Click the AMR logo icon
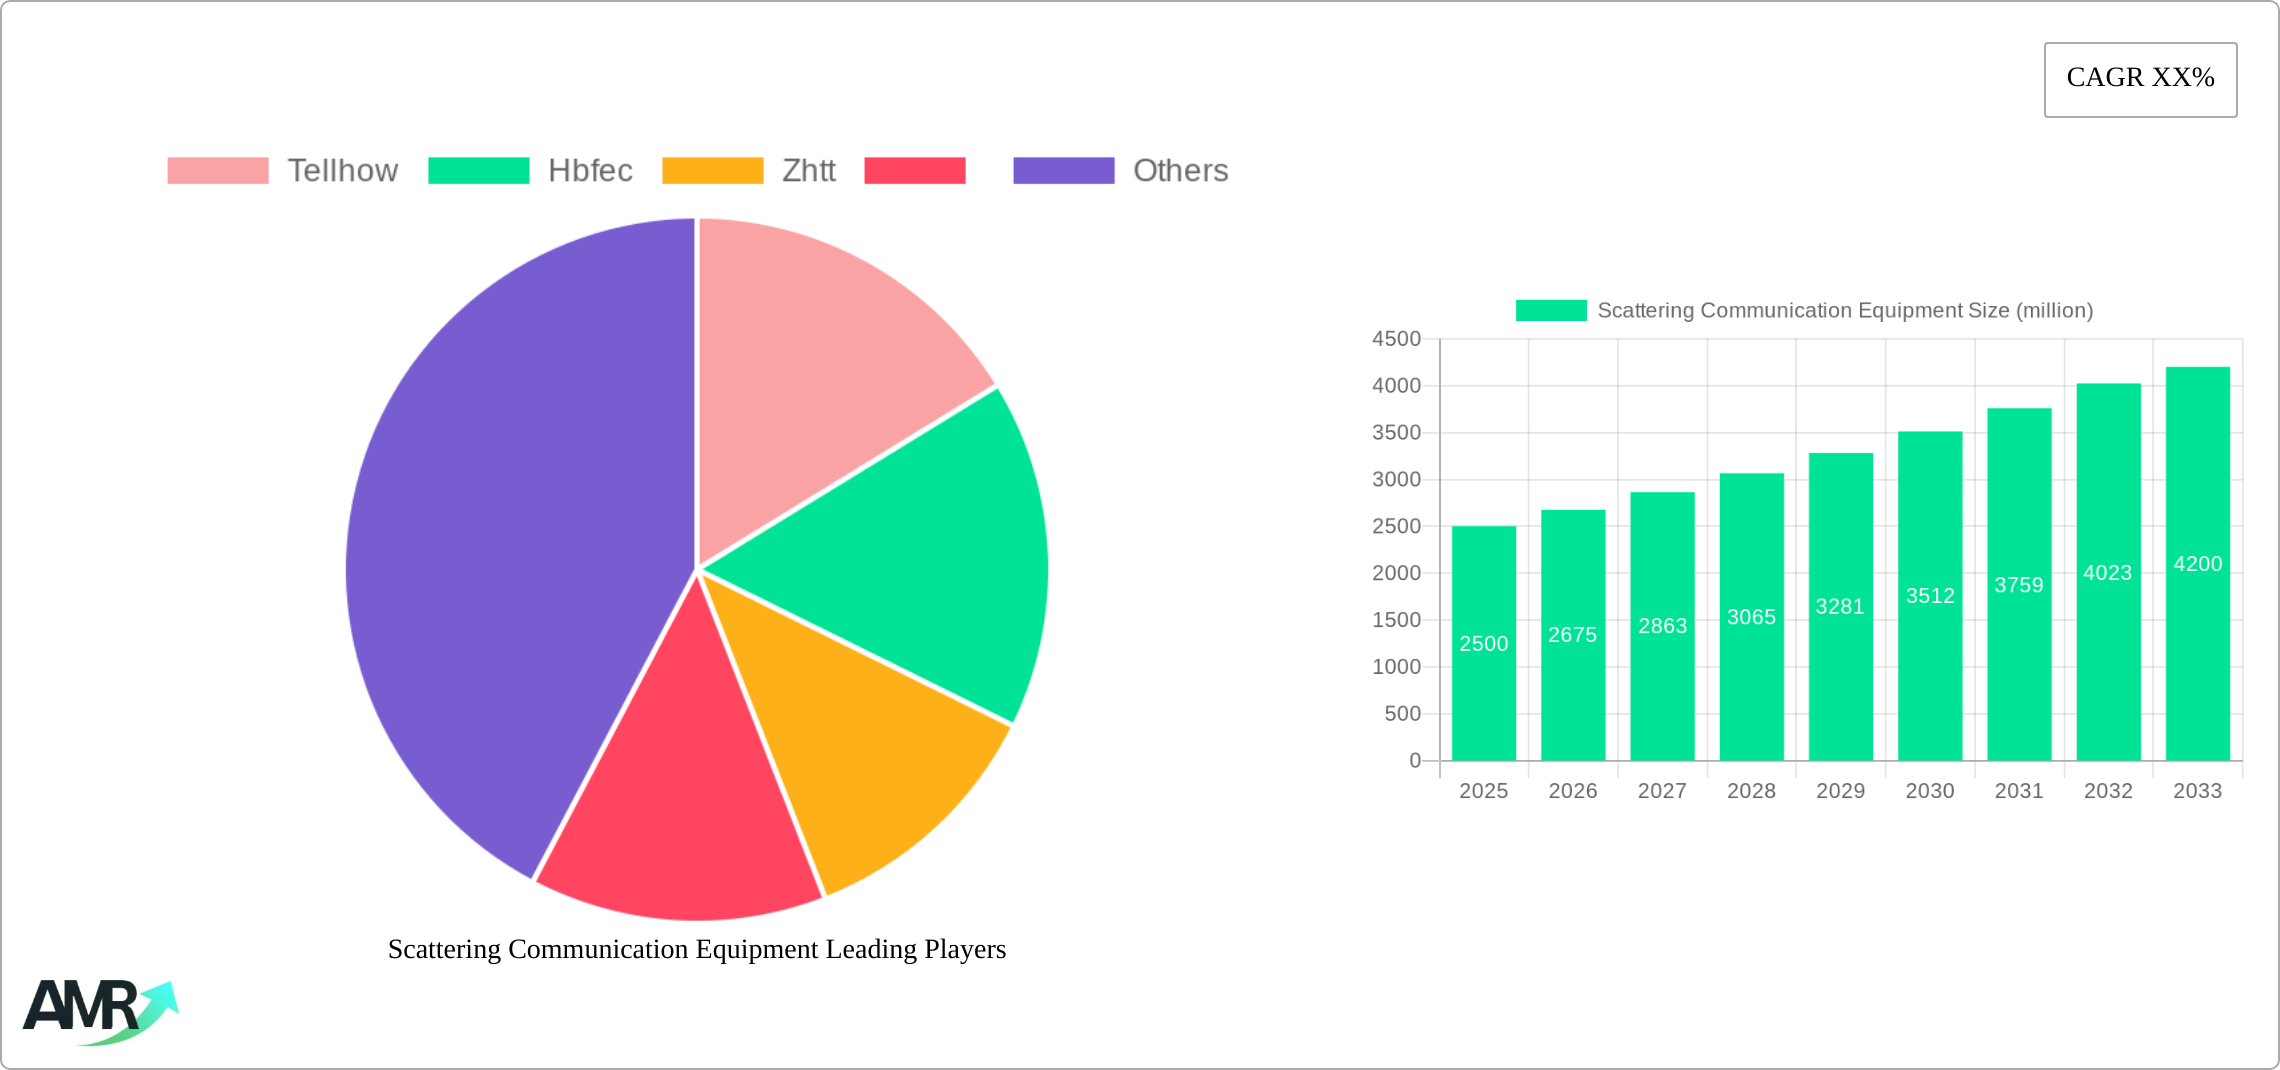Image resolution: width=2280 pixels, height=1070 pixels. (100, 1012)
